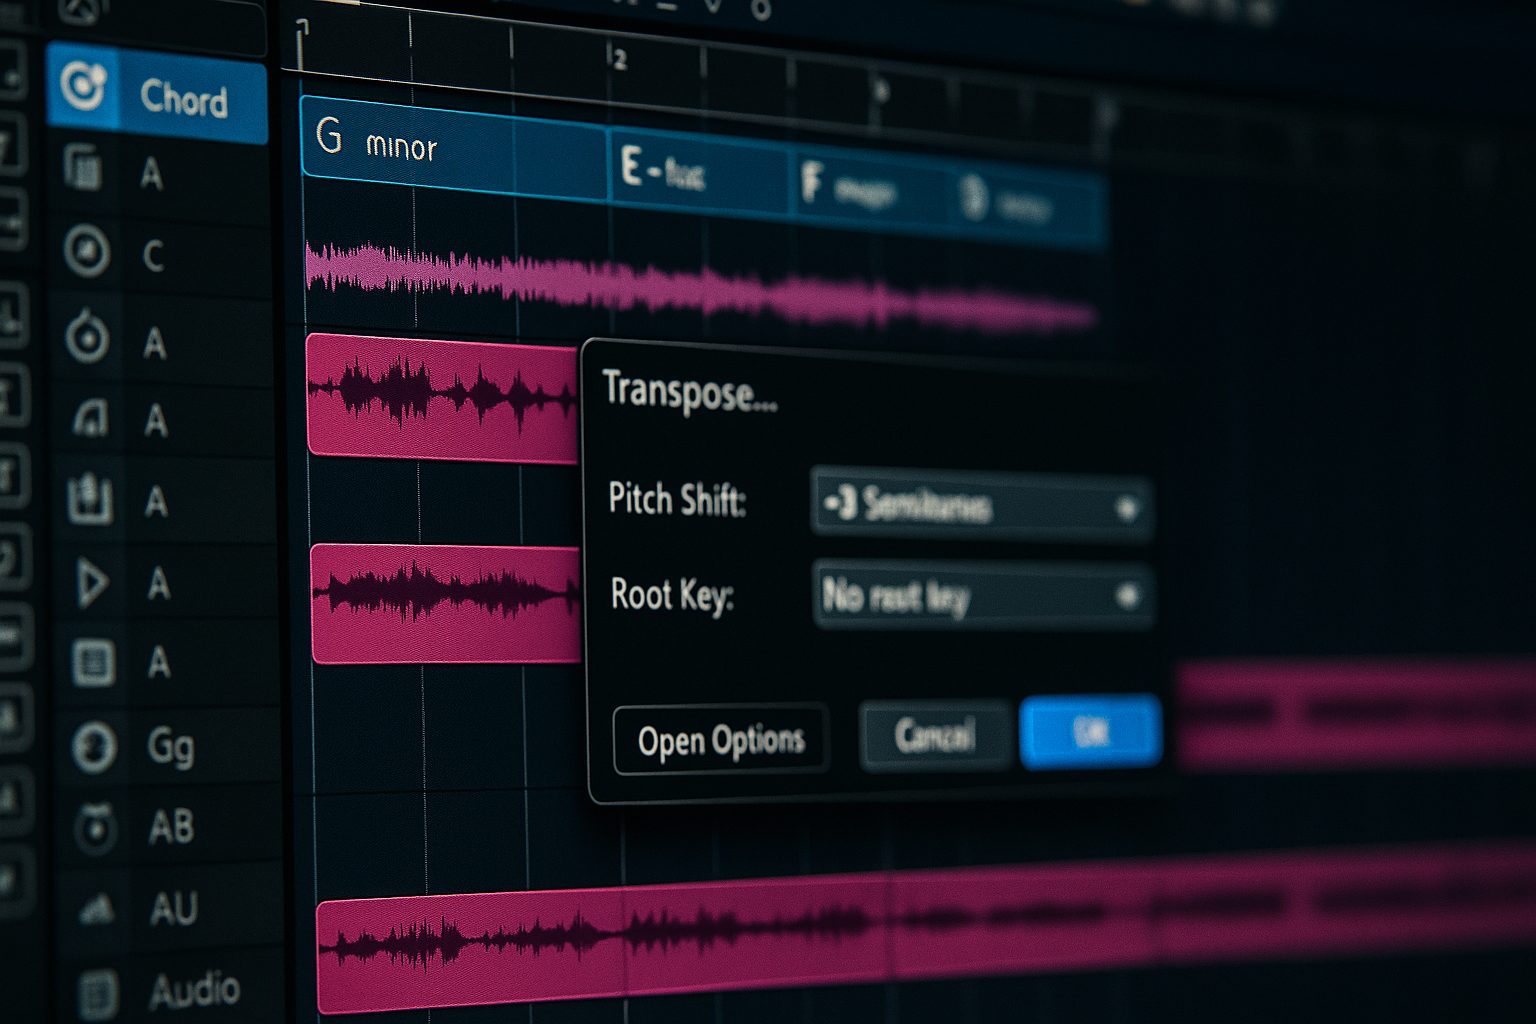Cancel the Transpose dialog
This screenshot has width=1536, height=1024.
click(x=934, y=736)
